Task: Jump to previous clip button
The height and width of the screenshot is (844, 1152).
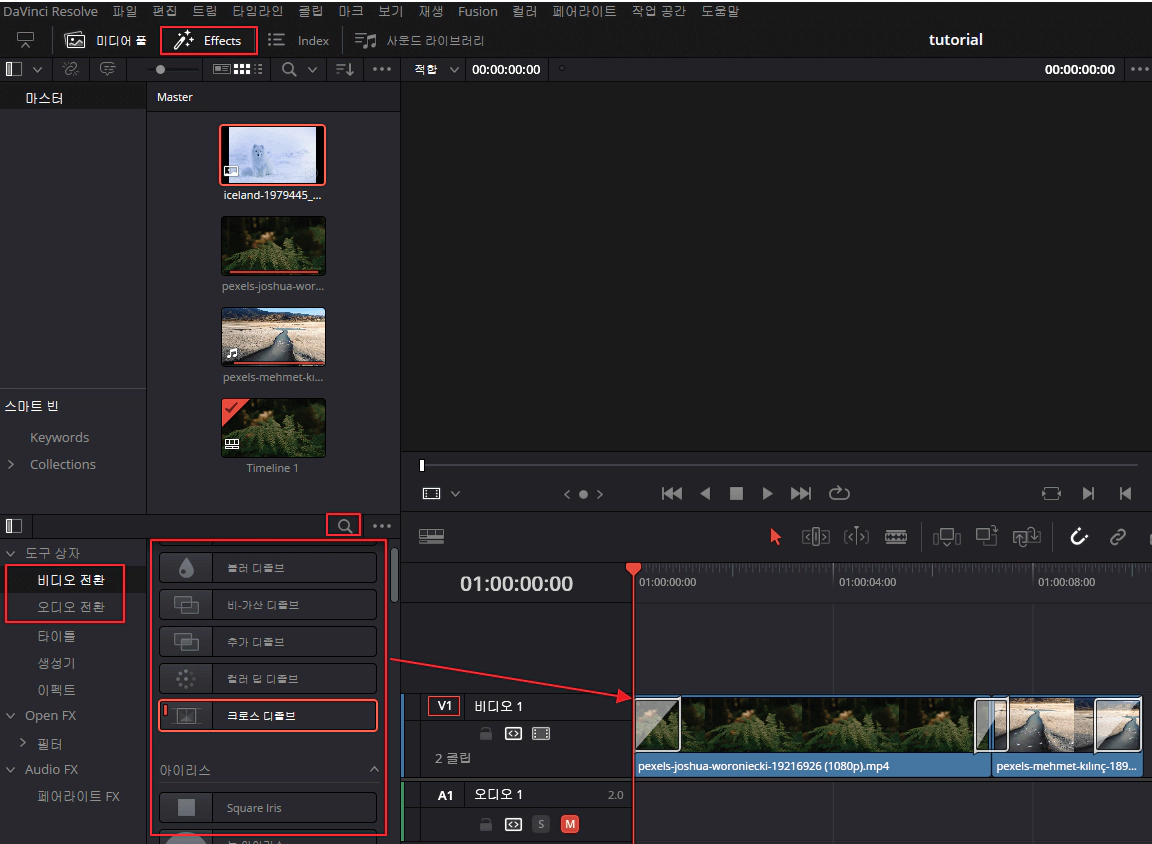Action: (x=1126, y=494)
